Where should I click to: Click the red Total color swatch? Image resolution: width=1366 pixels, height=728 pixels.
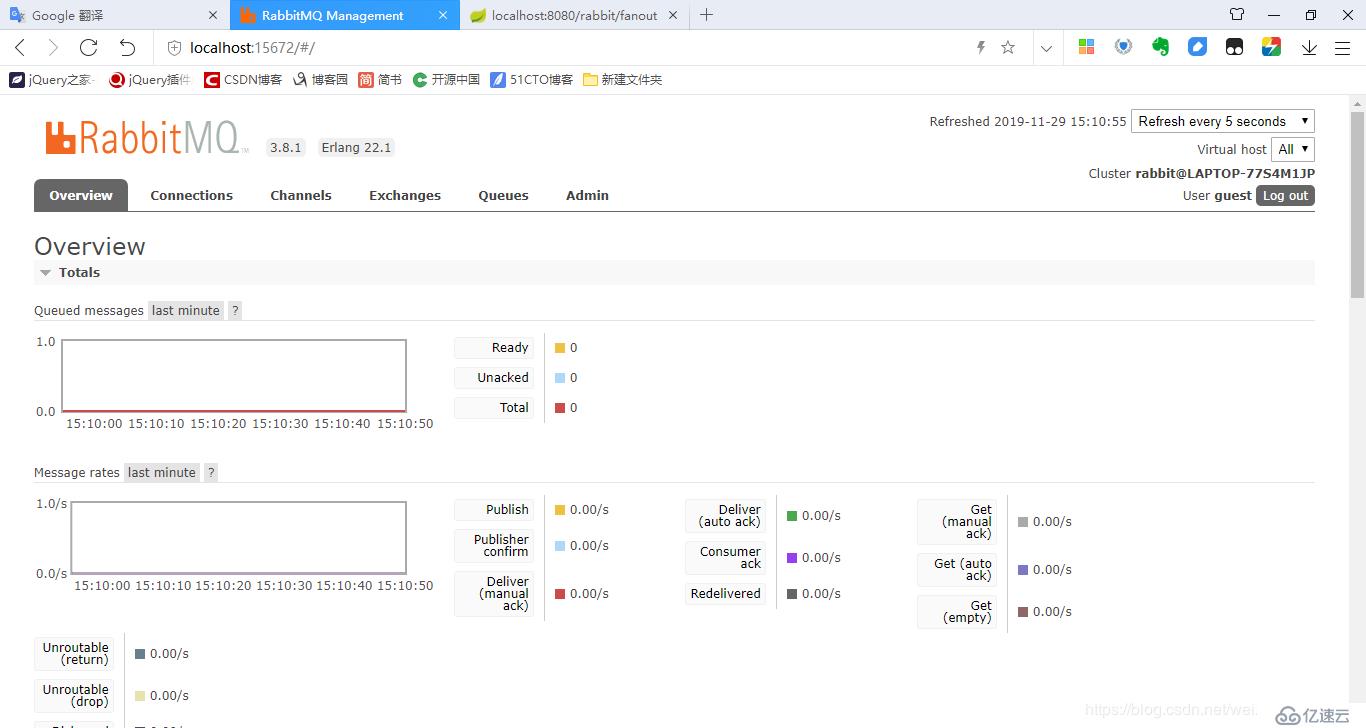tap(560, 408)
